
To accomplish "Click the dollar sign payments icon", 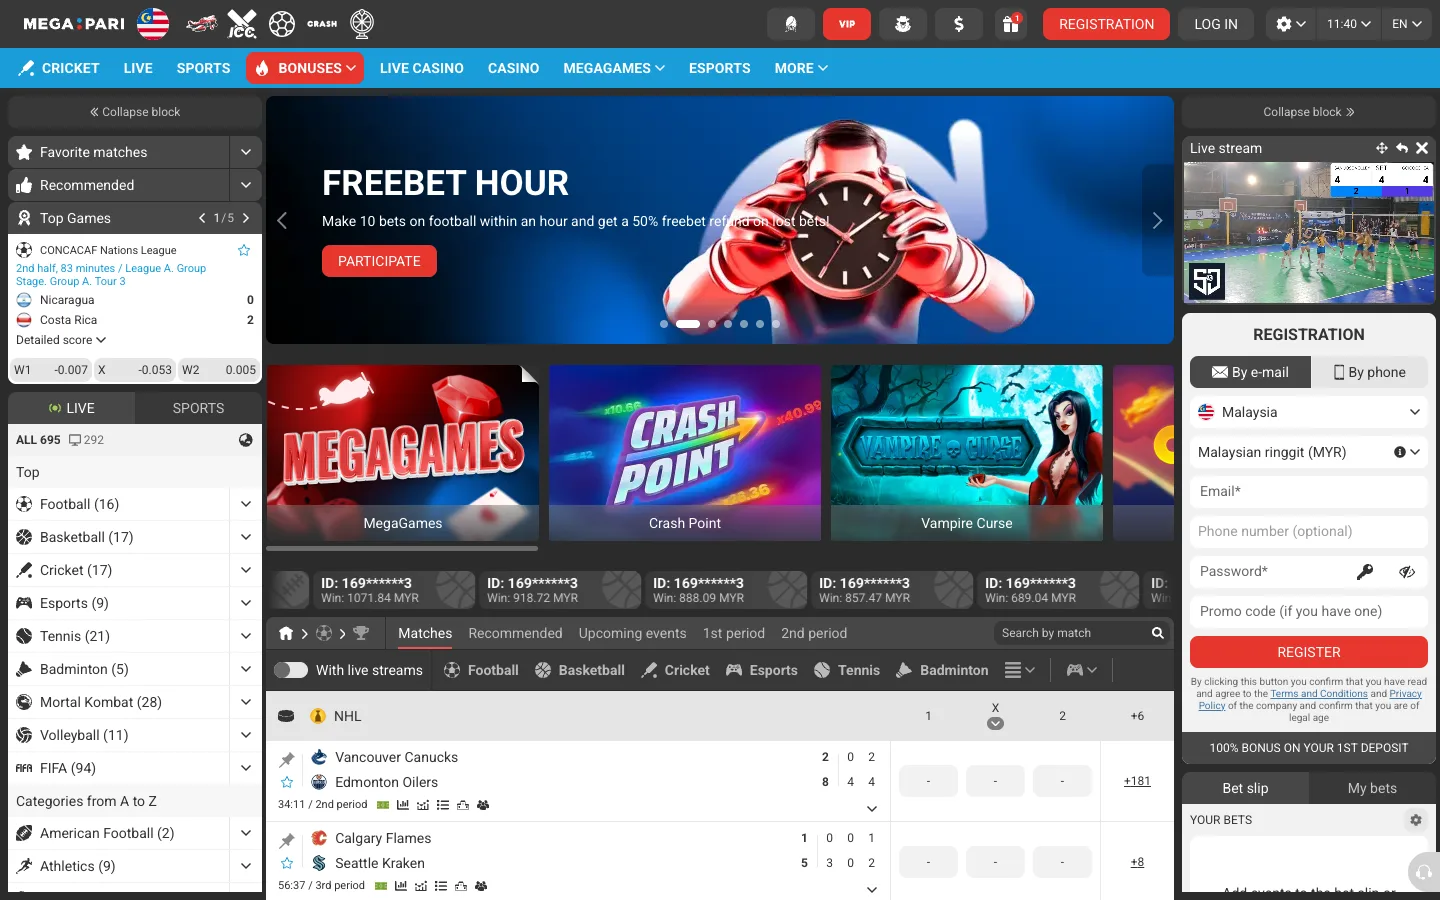I will [x=959, y=24].
